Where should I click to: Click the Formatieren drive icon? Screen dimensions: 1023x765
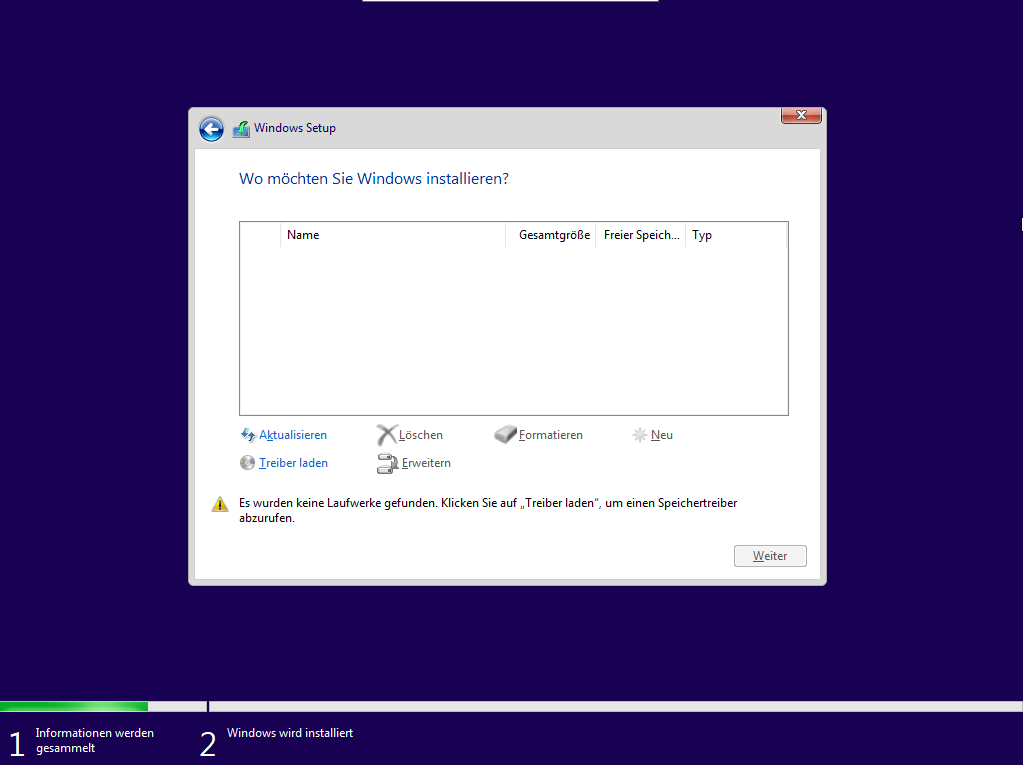[x=505, y=435]
